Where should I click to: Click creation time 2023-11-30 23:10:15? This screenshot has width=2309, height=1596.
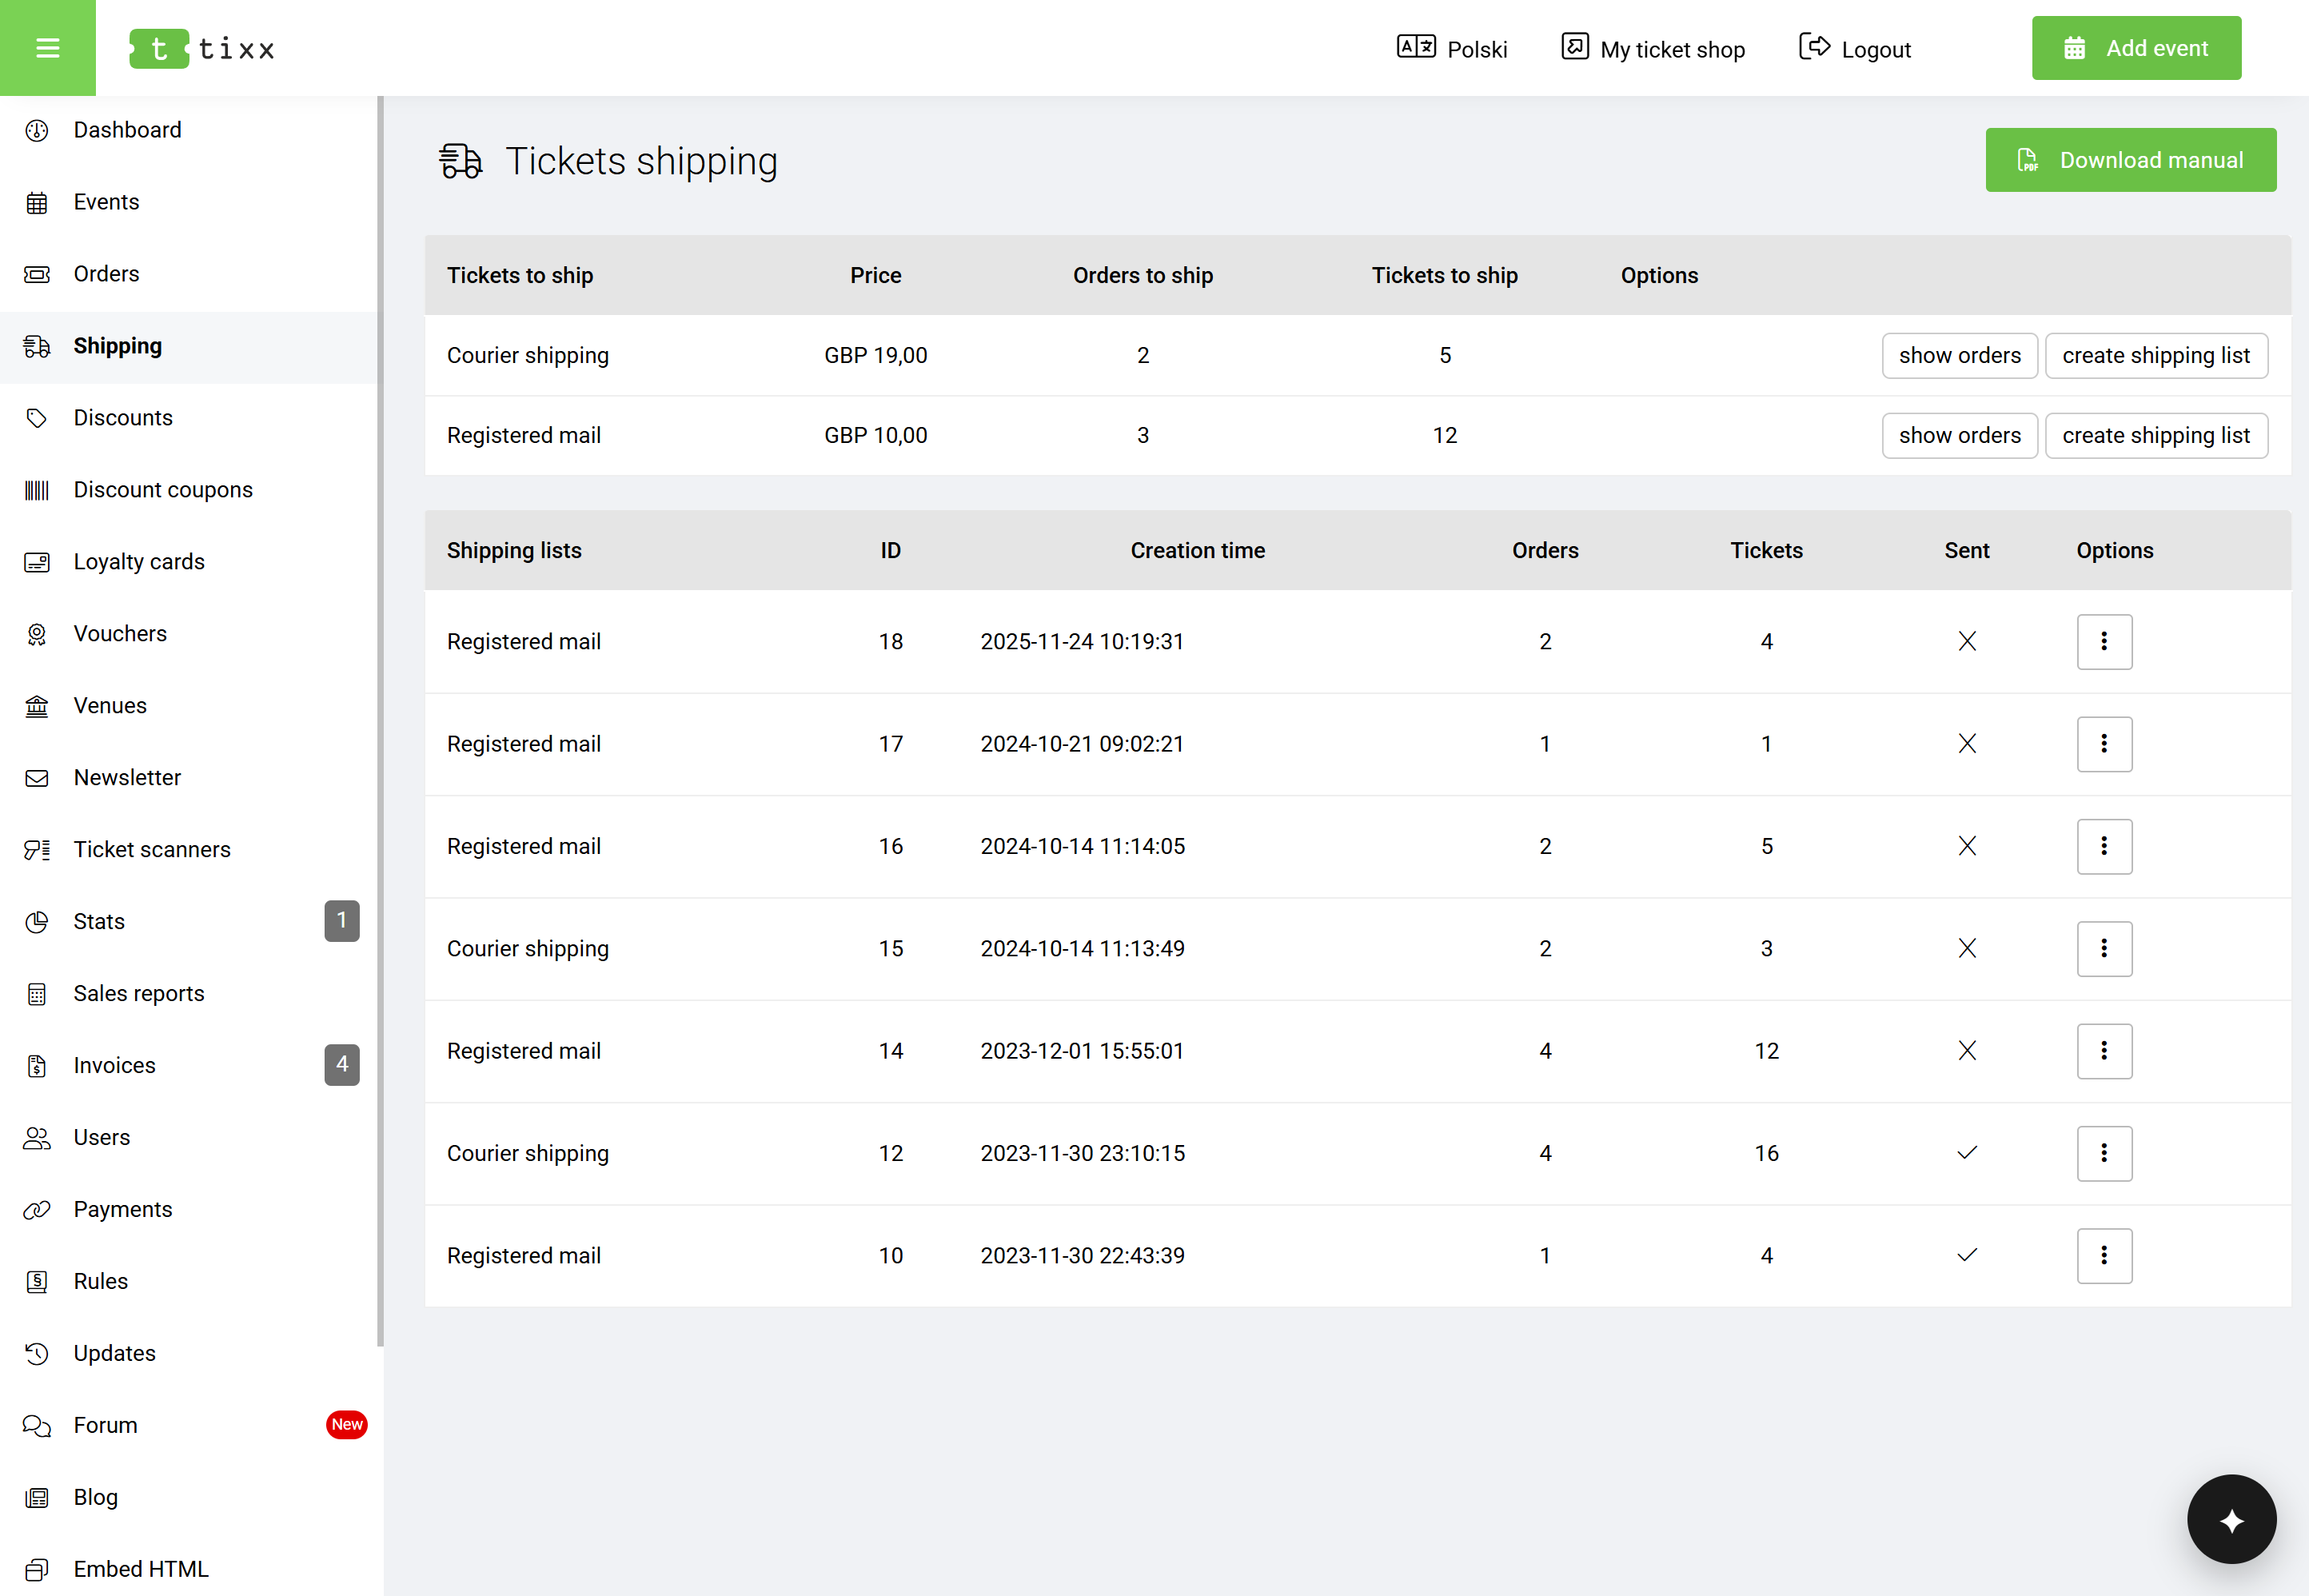coord(1082,1154)
